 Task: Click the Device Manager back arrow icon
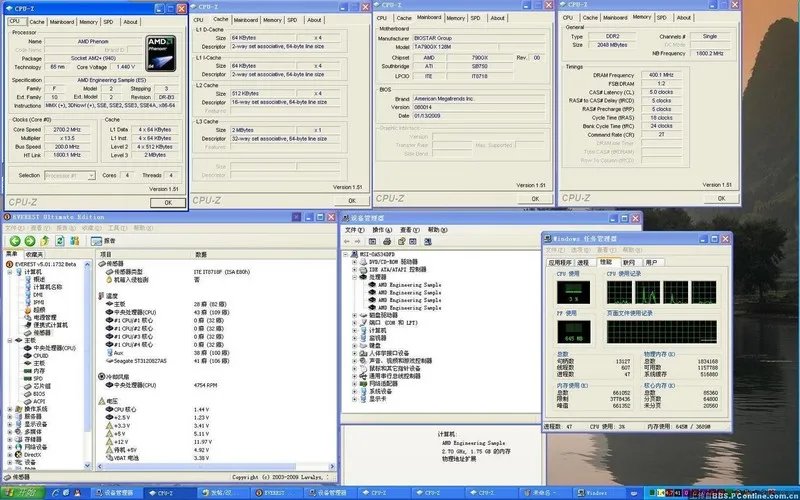click(347, 241)
